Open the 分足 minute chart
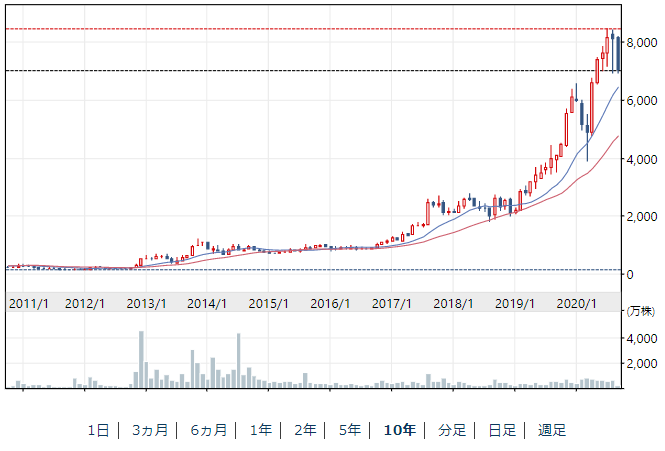Viewport: 665px width, 451px height. (452, 430)
